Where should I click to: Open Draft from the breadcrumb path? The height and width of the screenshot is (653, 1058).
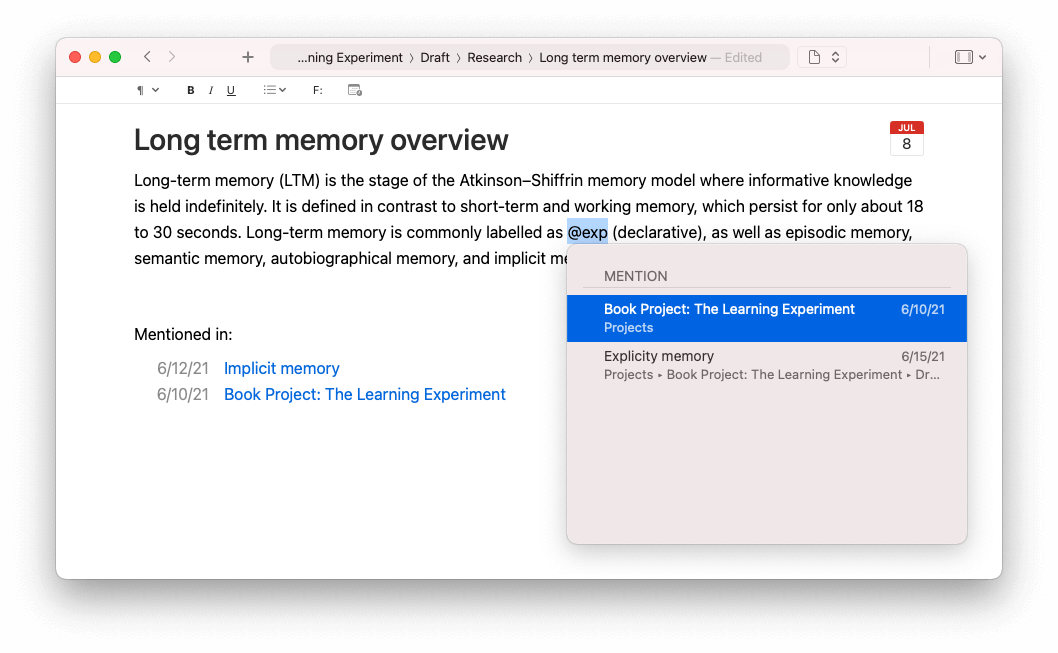[435, 57]
